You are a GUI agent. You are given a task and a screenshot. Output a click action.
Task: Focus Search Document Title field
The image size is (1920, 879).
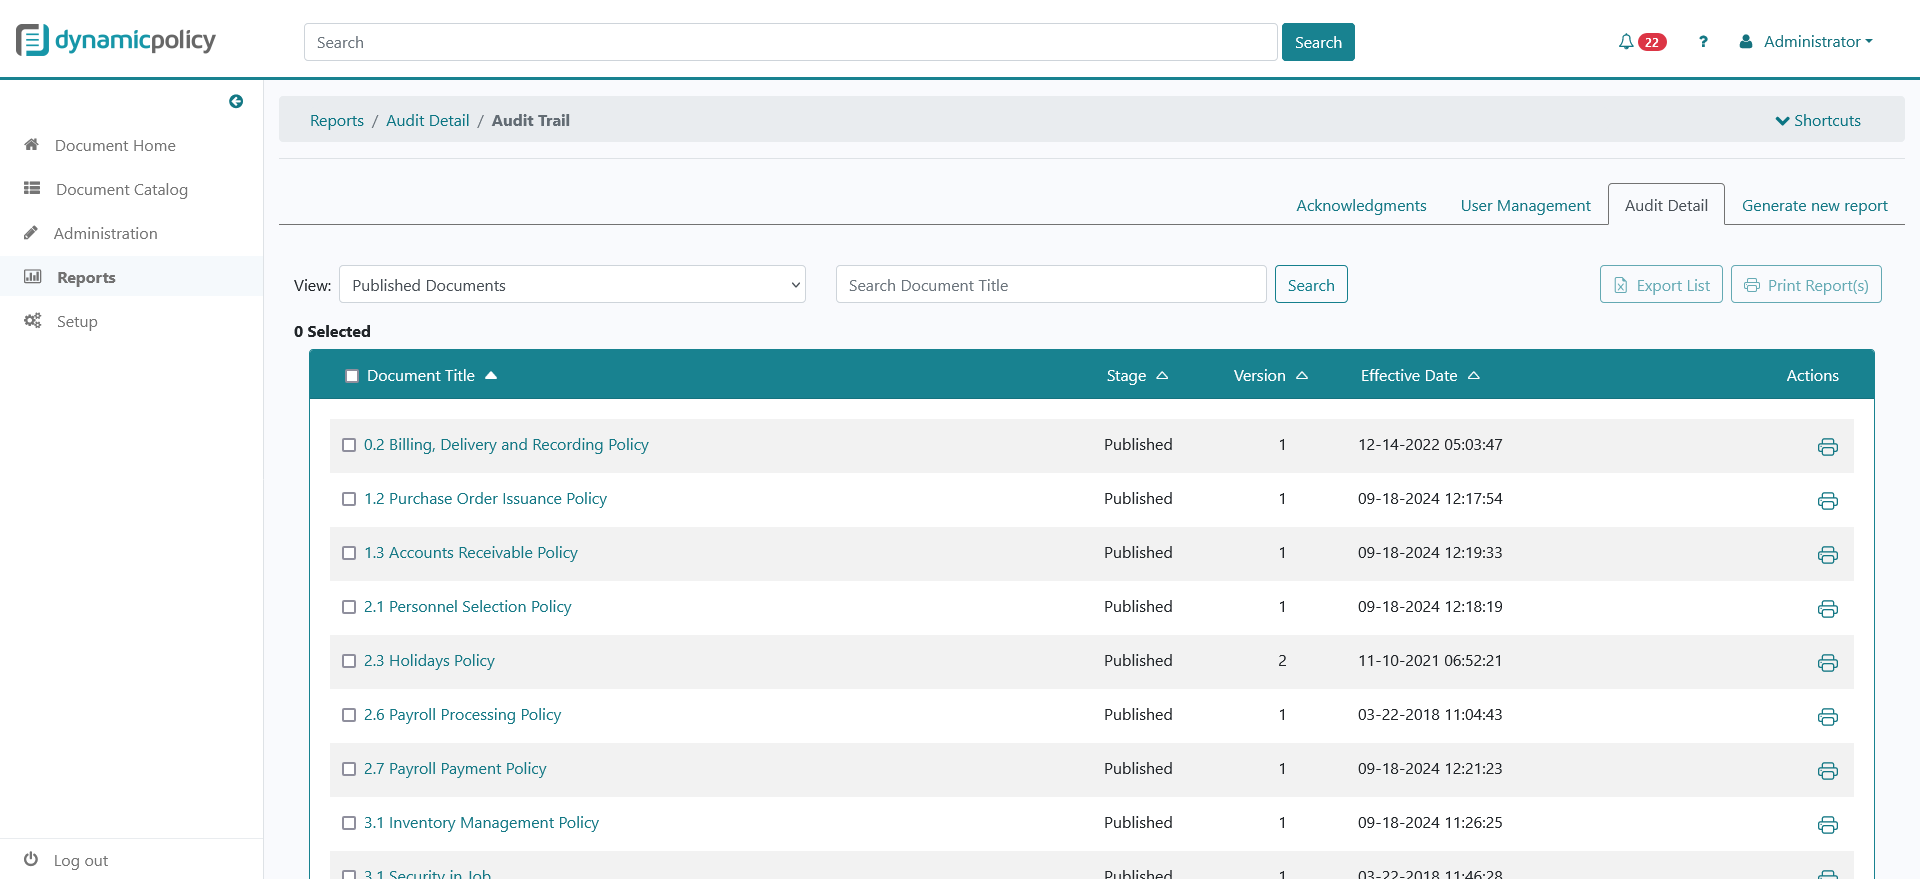(1051, 285)
